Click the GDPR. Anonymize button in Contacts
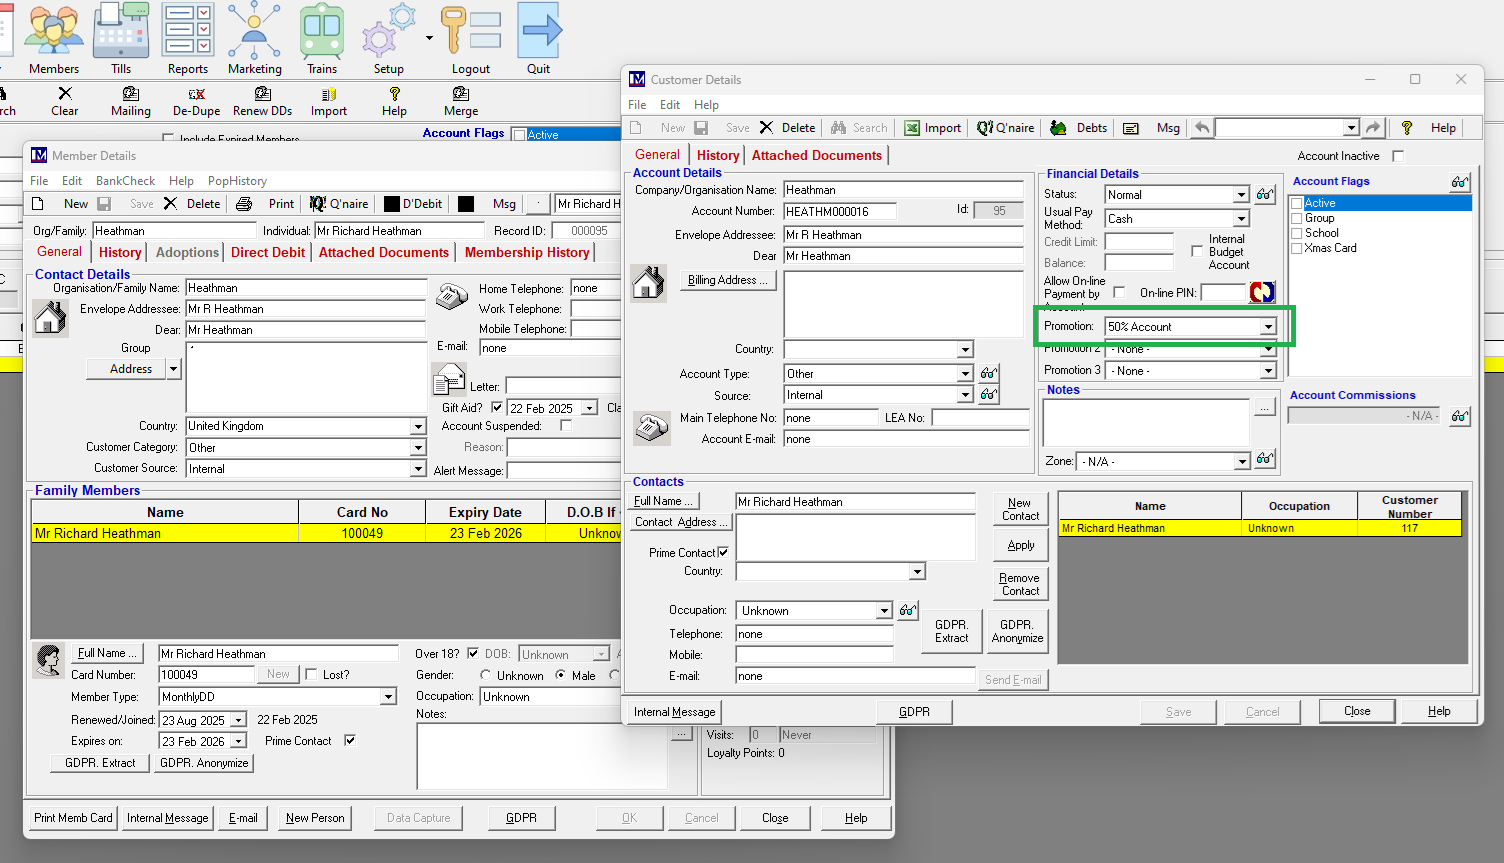This screenshot has width=1504, height=863. click(1016, 631)
